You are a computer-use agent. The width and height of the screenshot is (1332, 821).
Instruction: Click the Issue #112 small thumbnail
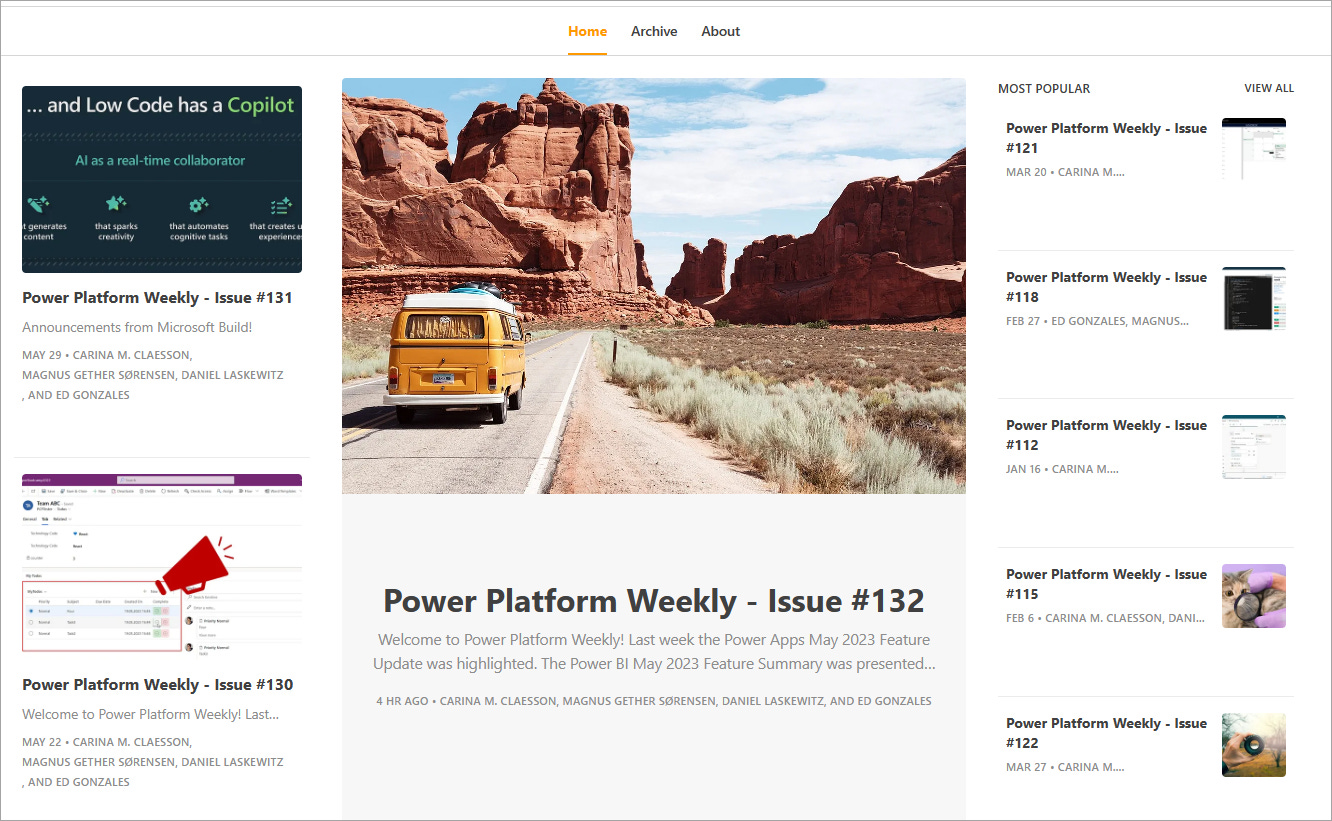click(1254, 447)
